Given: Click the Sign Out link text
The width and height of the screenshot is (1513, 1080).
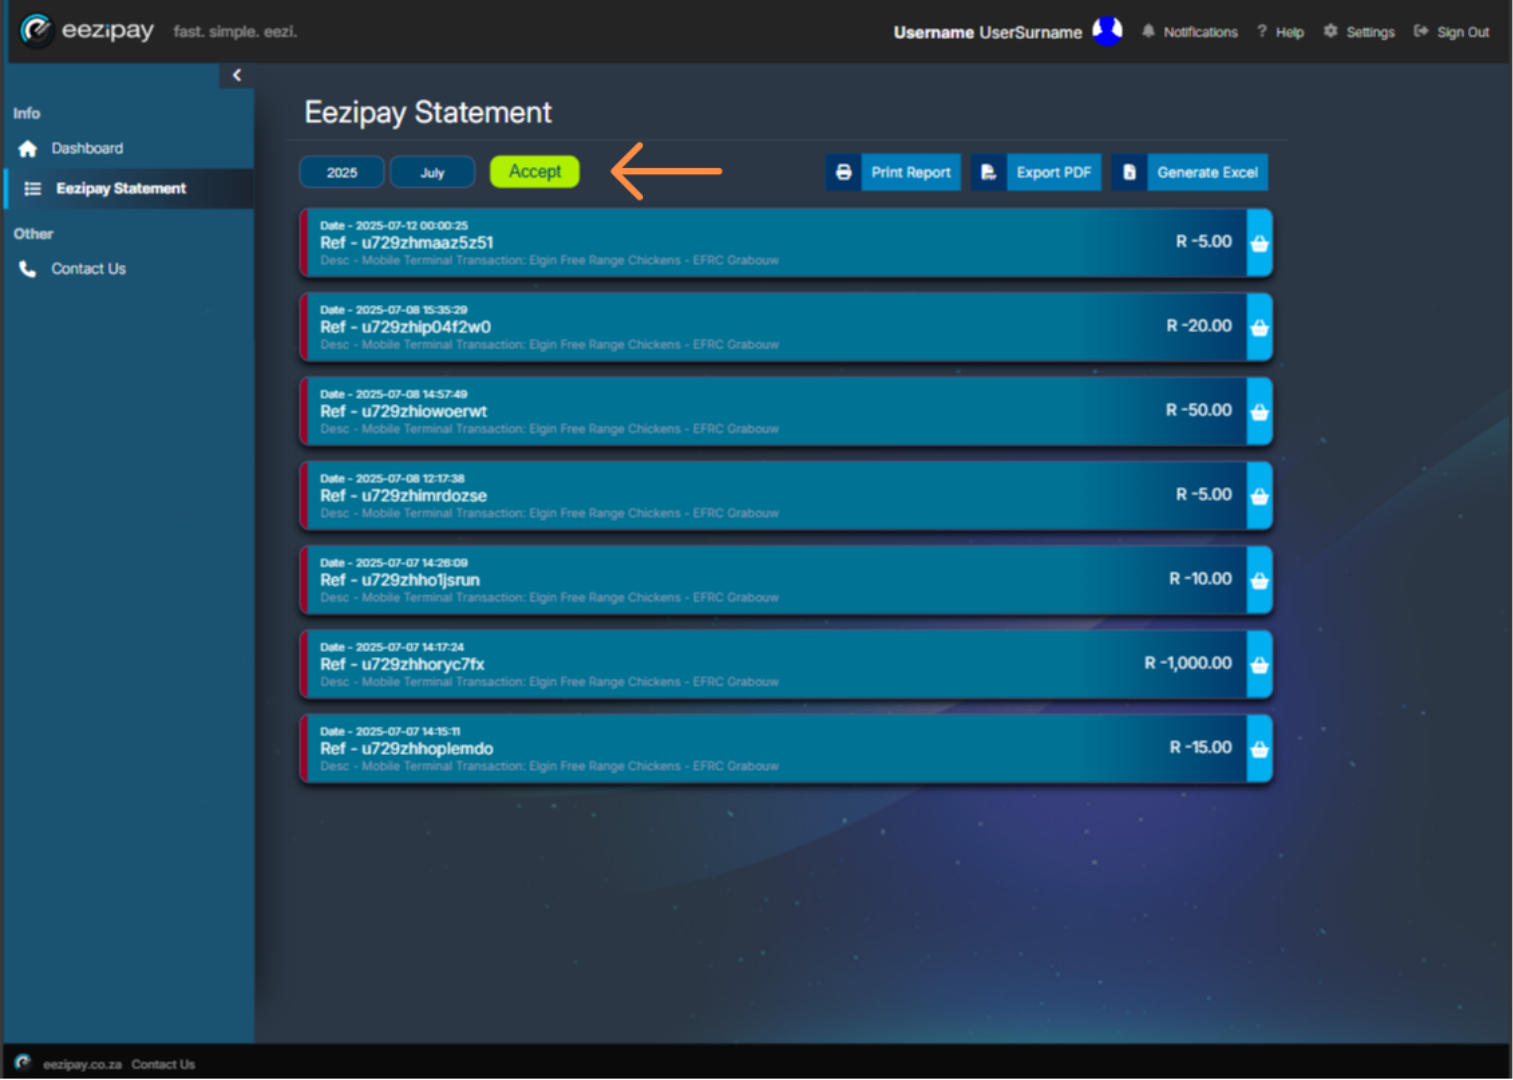Looking at the screenshot, I should tap(1463, 32).
